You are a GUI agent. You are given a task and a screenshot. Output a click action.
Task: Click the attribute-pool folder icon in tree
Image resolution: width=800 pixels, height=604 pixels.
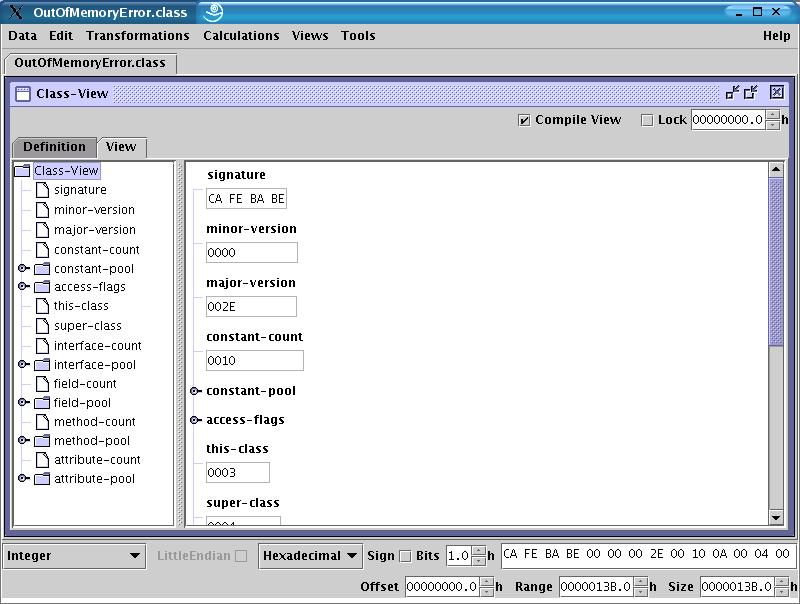[x=42, y=479]
